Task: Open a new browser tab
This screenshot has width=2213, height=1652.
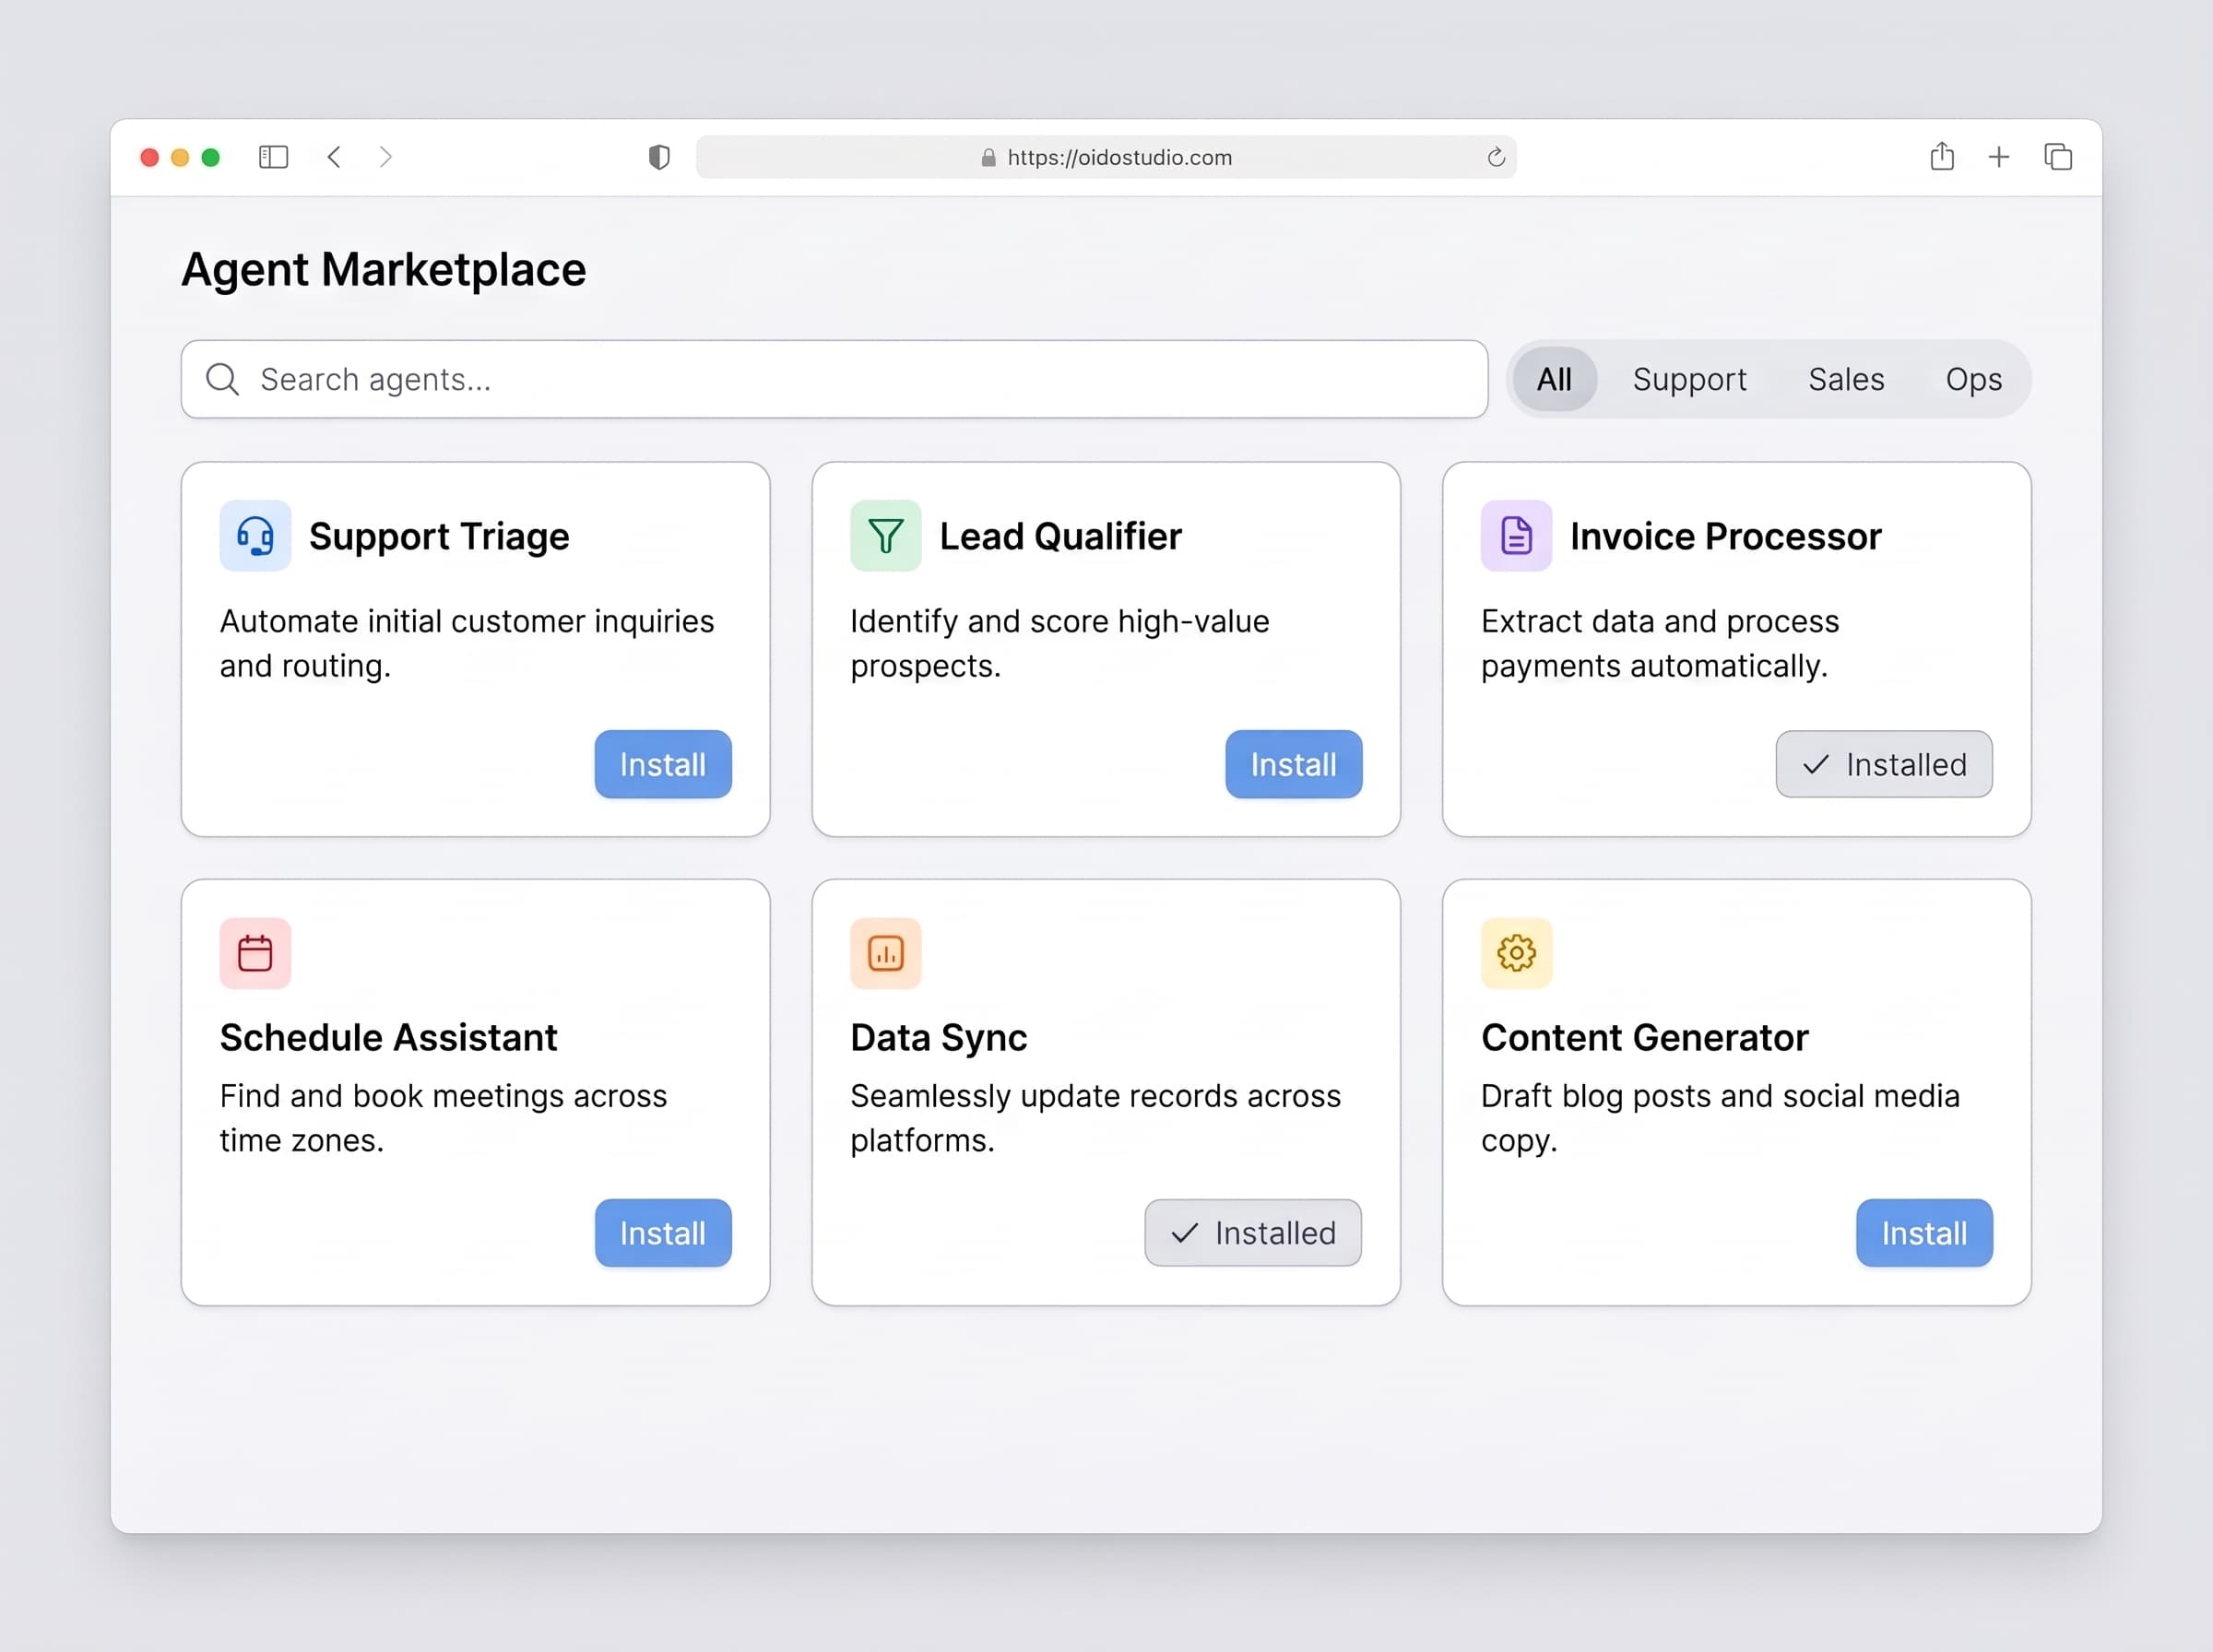Action: click(1998, 157)
